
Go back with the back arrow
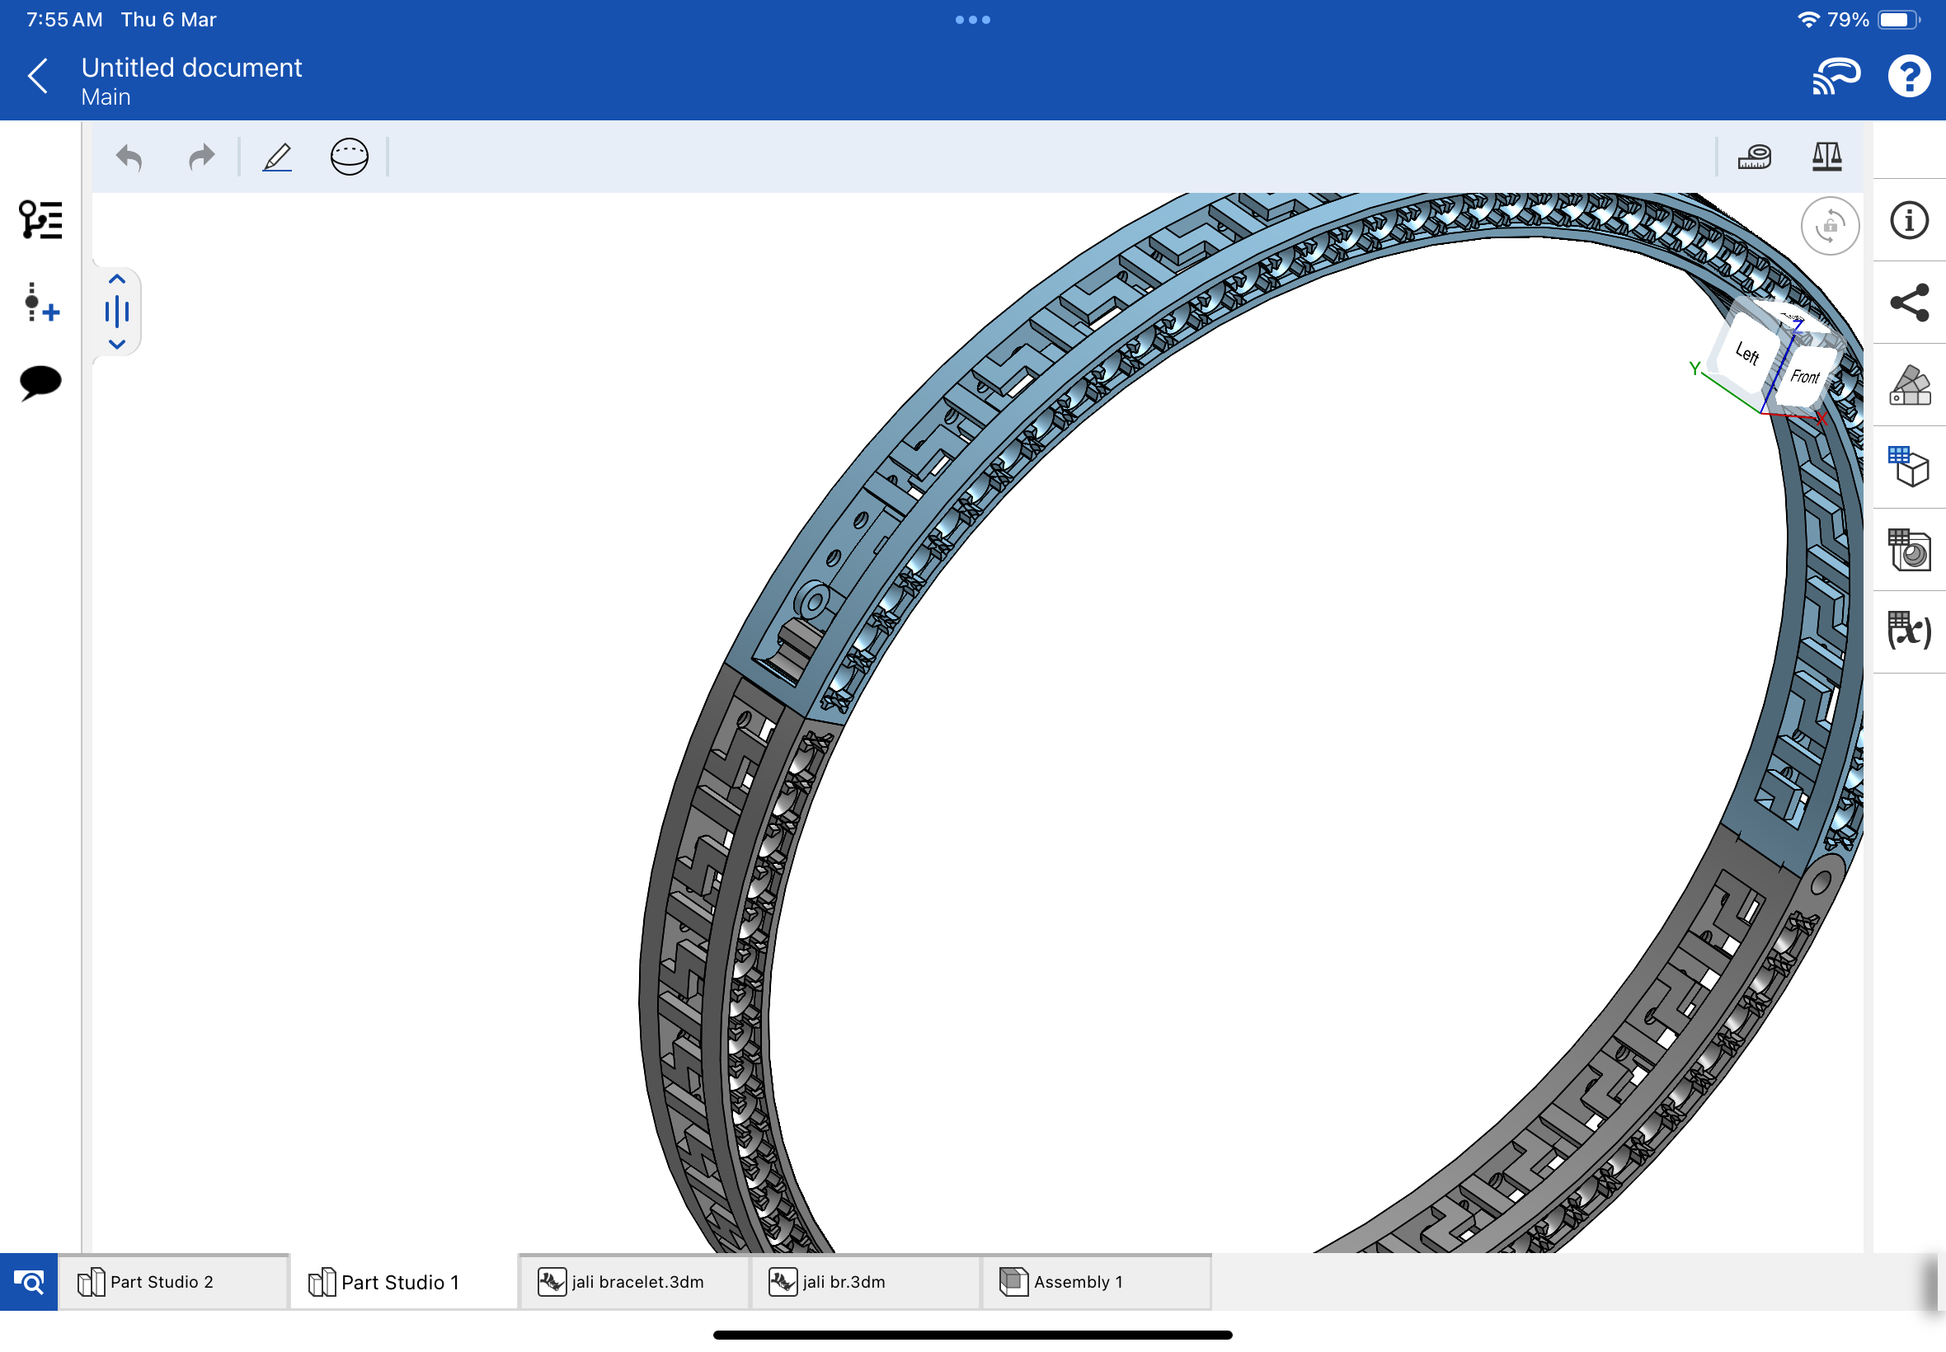point(39,76)
